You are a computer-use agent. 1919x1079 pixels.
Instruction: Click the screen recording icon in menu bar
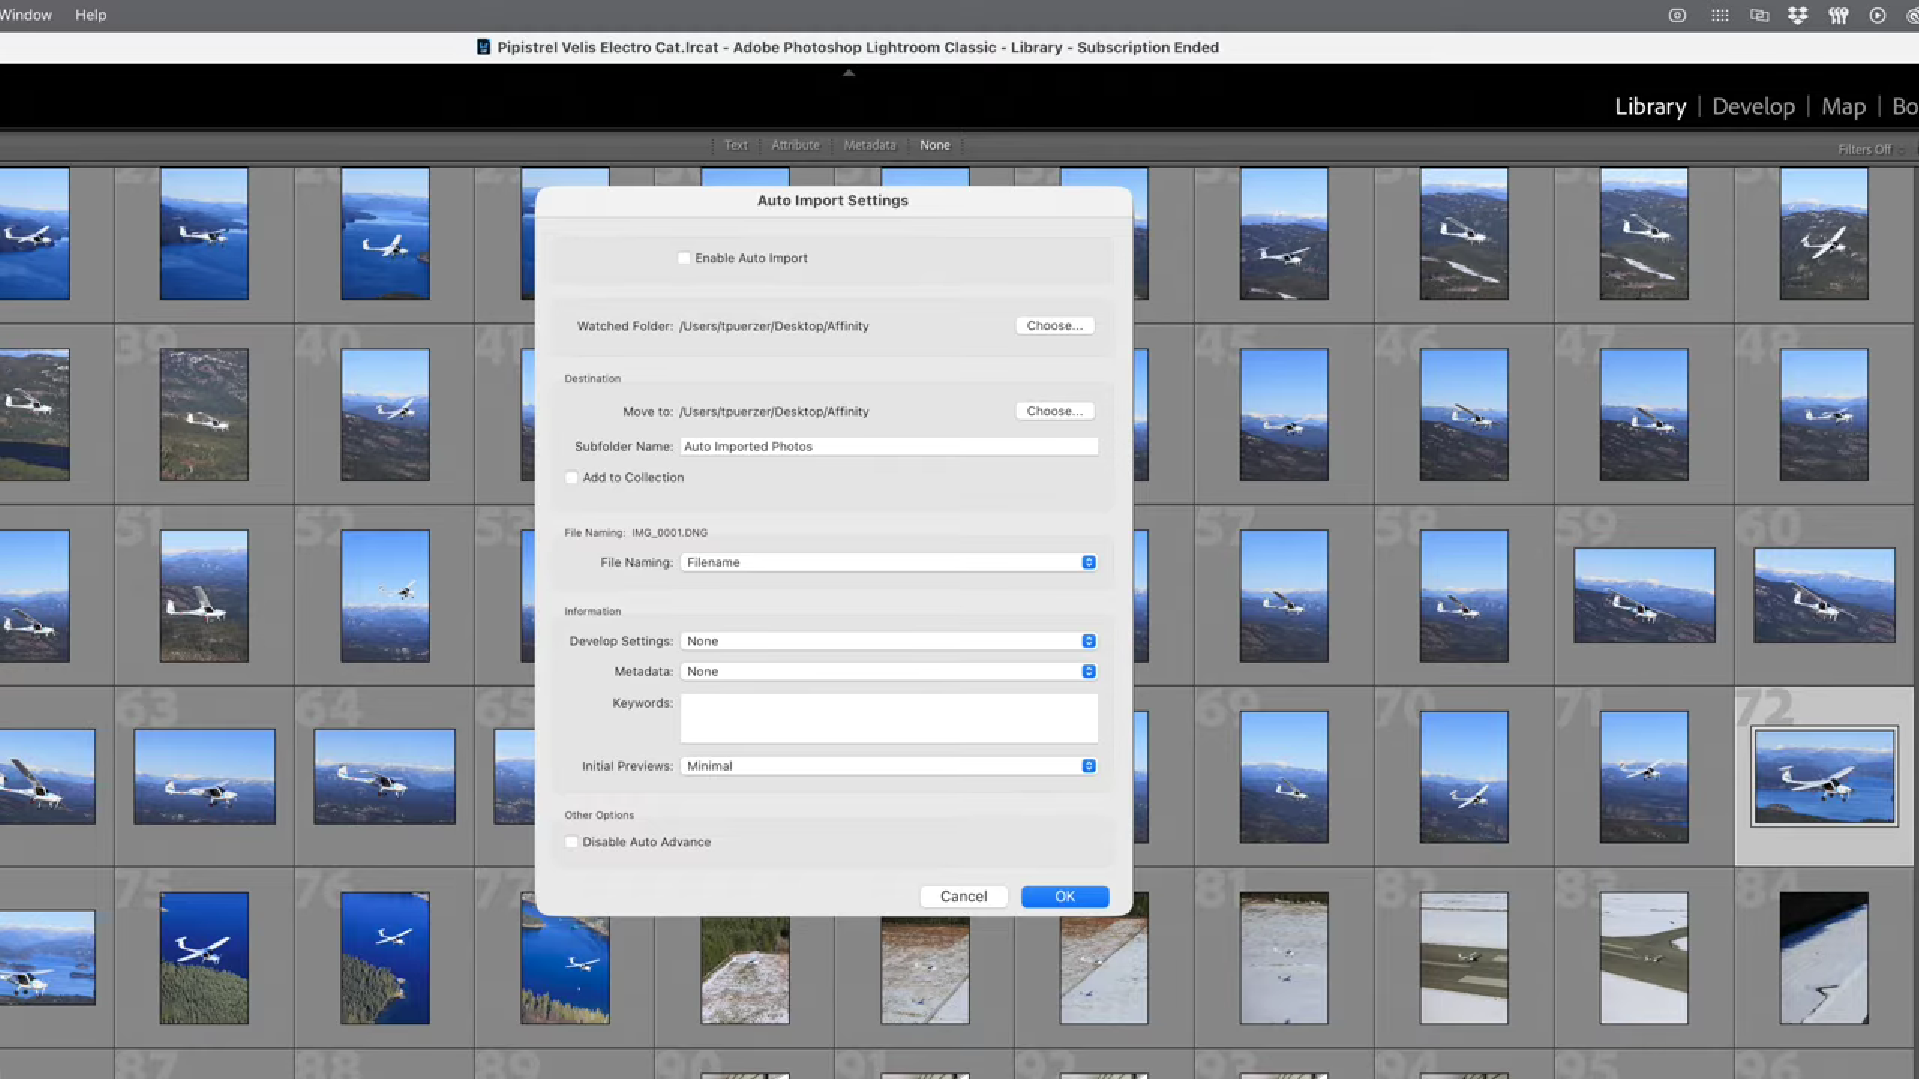[x=1677, y=15]
